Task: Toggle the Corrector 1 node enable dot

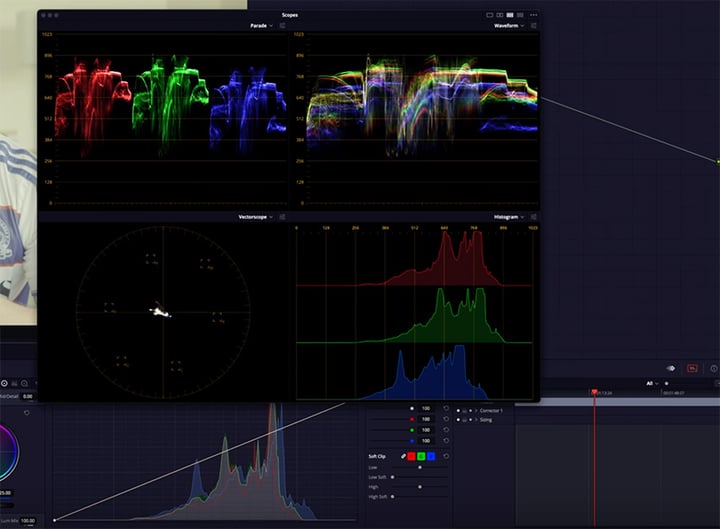Action: [x=458, y=410]
